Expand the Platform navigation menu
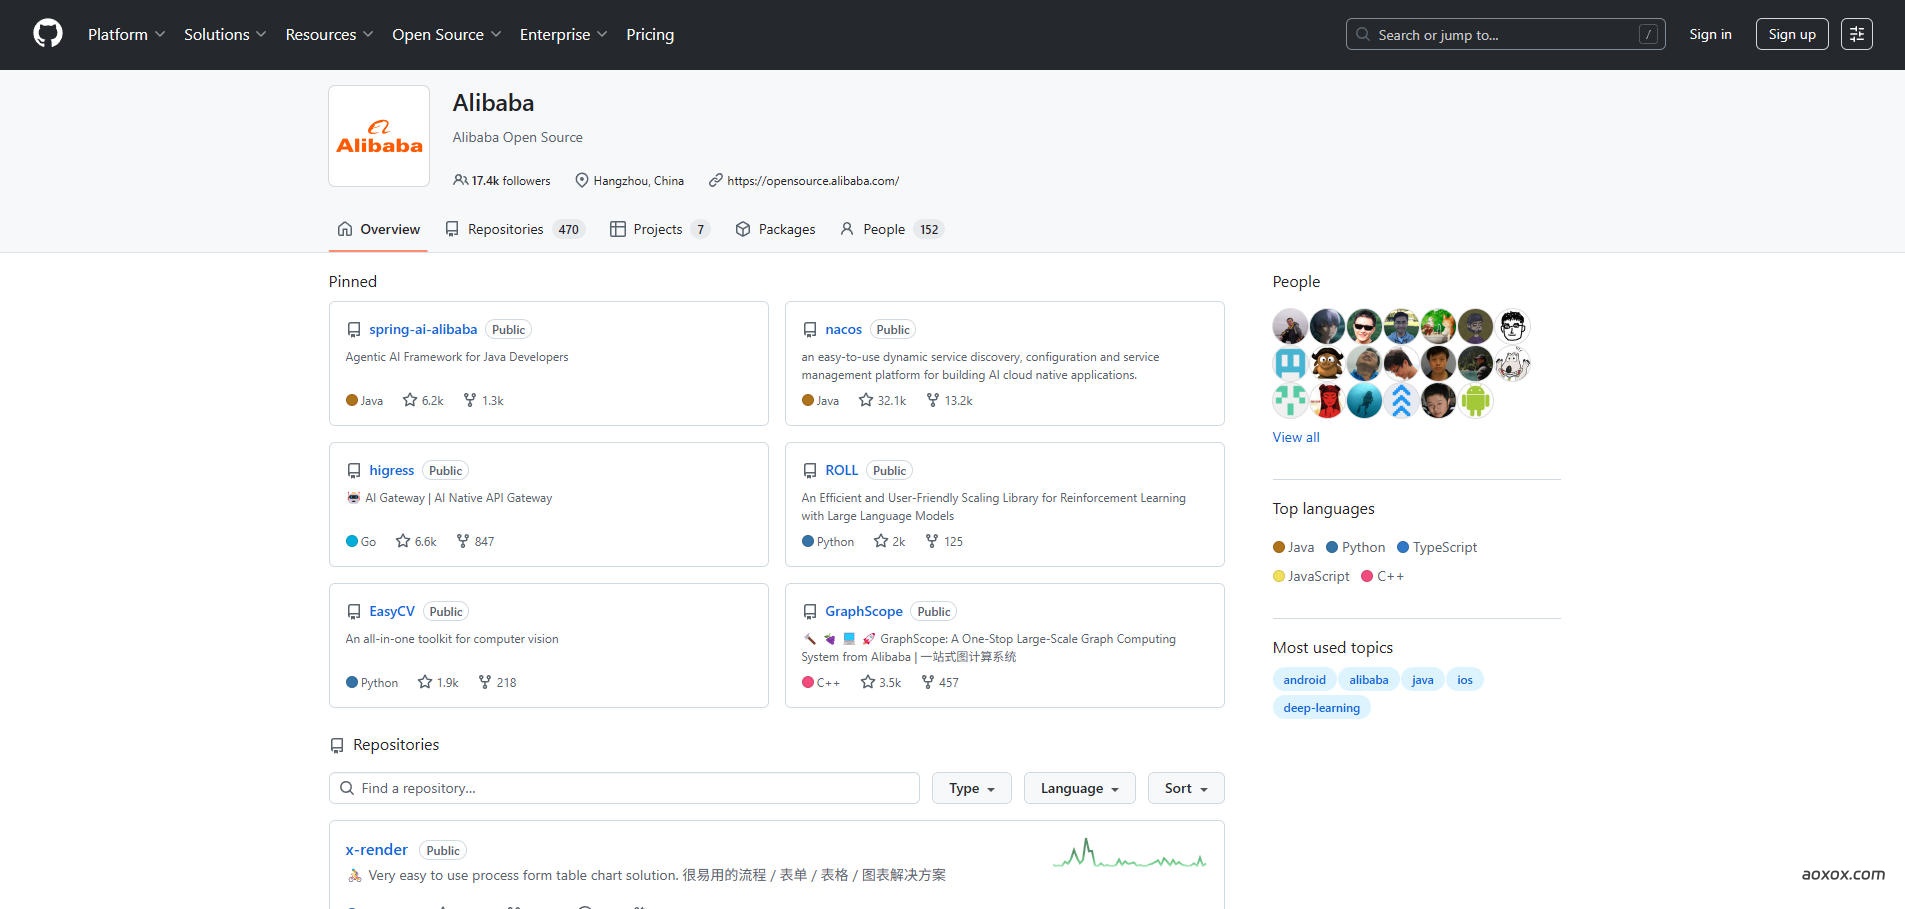The height and width of the screenshot is (909, 1905). point(126,34)
